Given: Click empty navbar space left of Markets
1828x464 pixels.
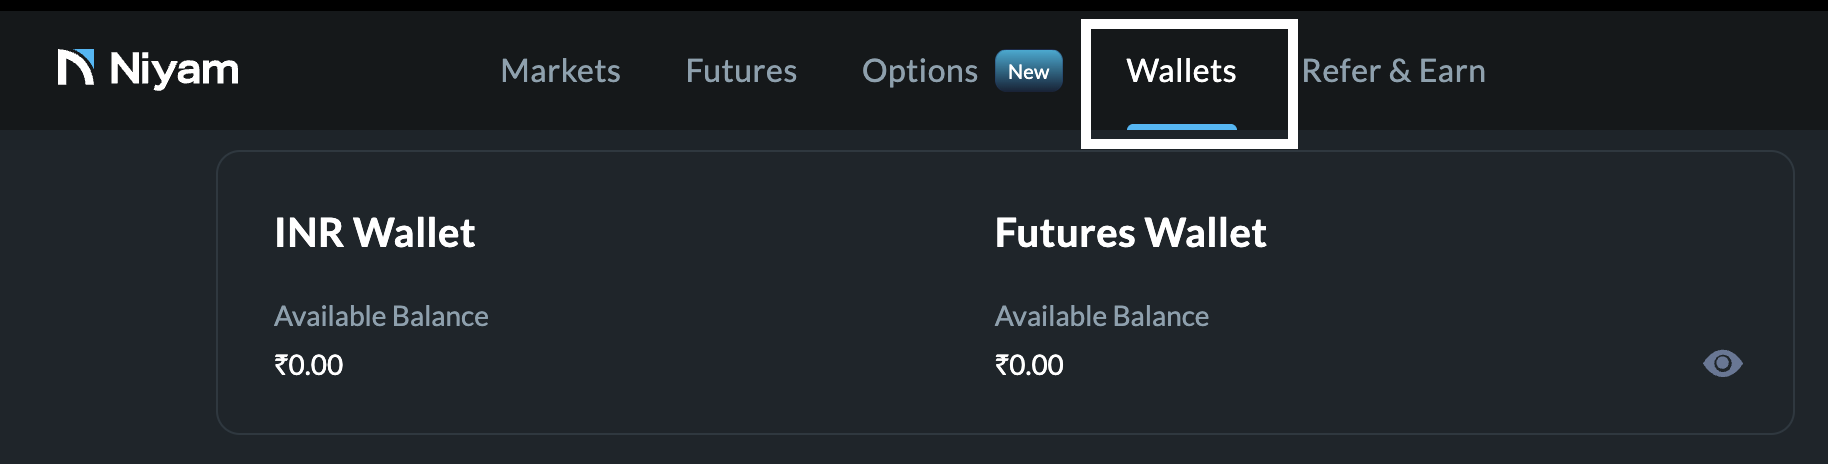Looking at the screenshot, I should click(370, 71).
